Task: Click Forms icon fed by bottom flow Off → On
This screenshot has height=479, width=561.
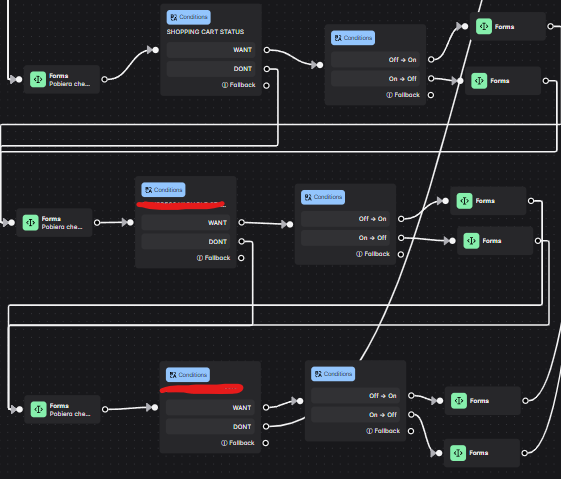Action: point(459,401)
